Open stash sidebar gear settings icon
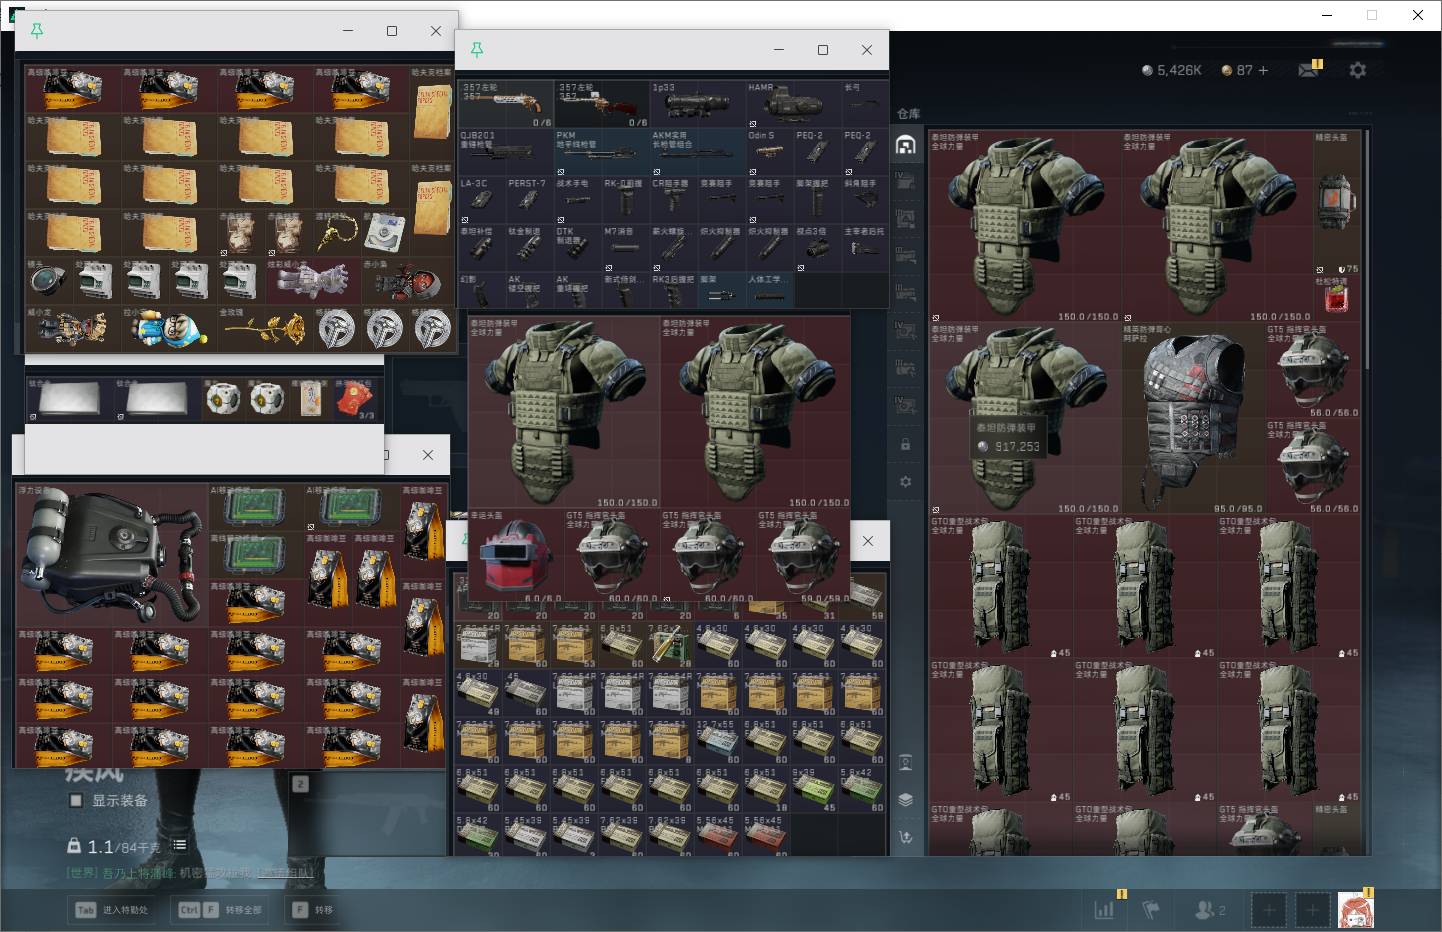Viewport: 1442px width, 932px height. coord(905,481)
